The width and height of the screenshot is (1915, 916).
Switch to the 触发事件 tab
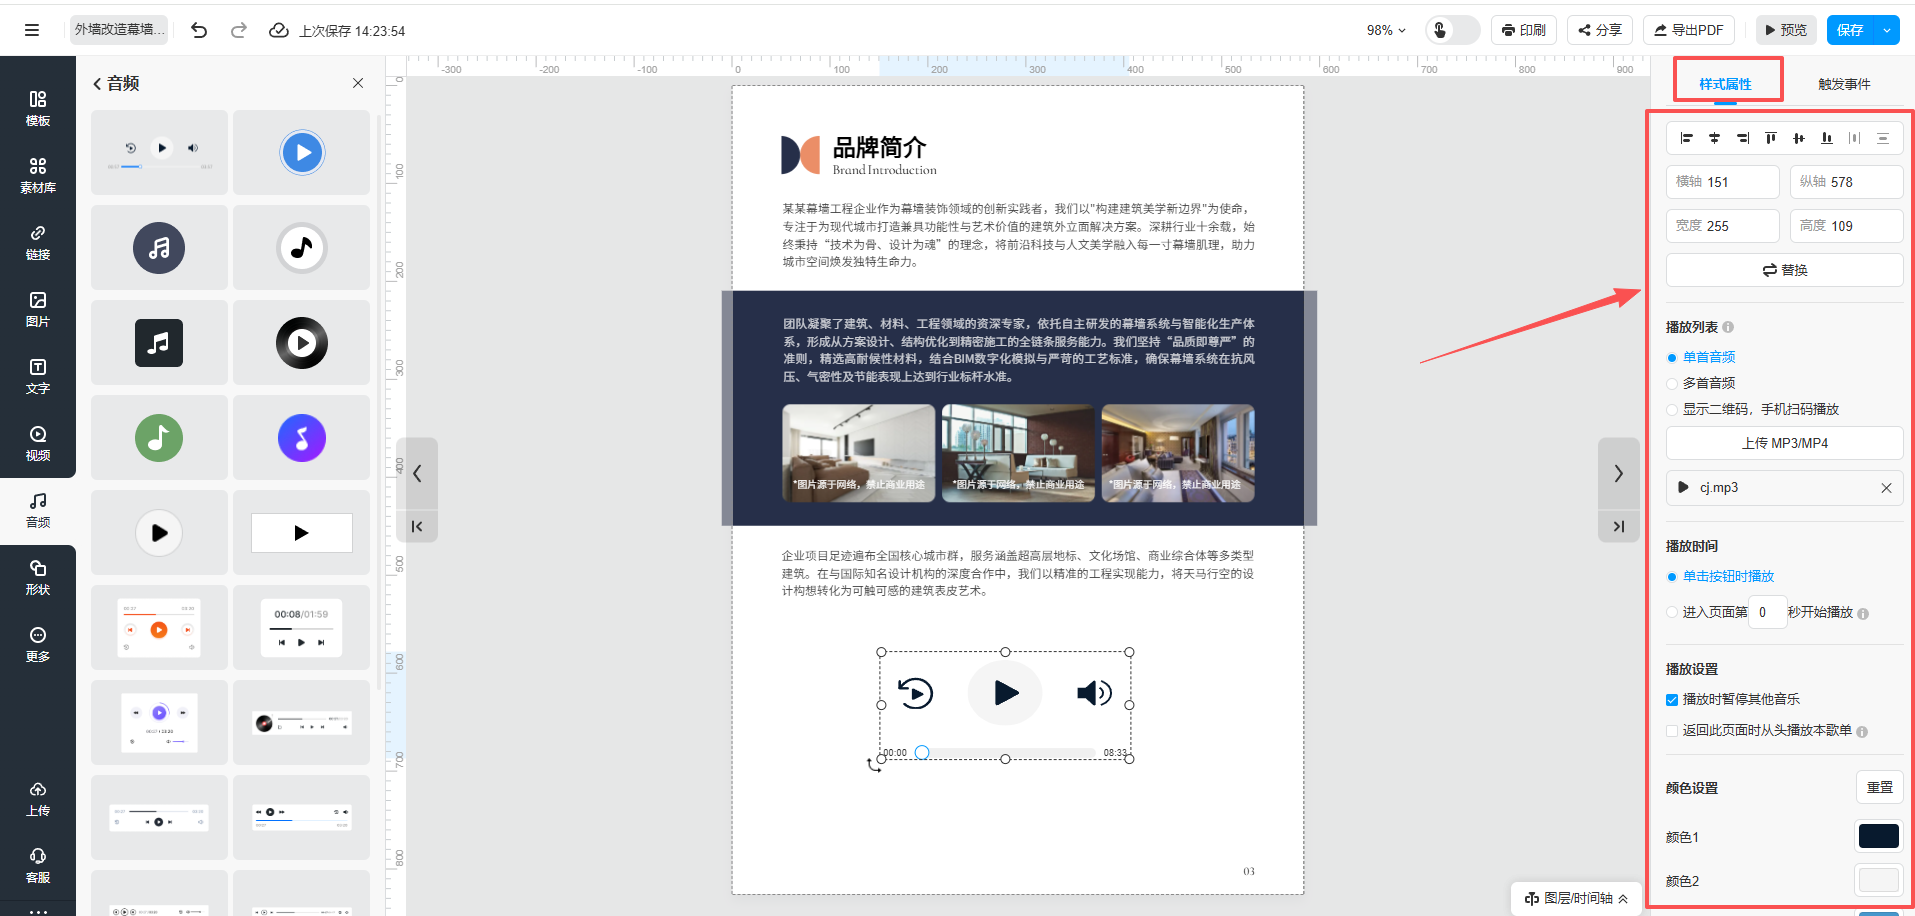1843,84
